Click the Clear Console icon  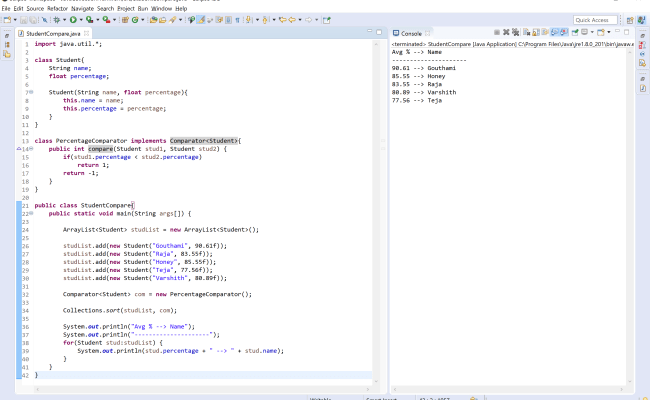(526, 32)
